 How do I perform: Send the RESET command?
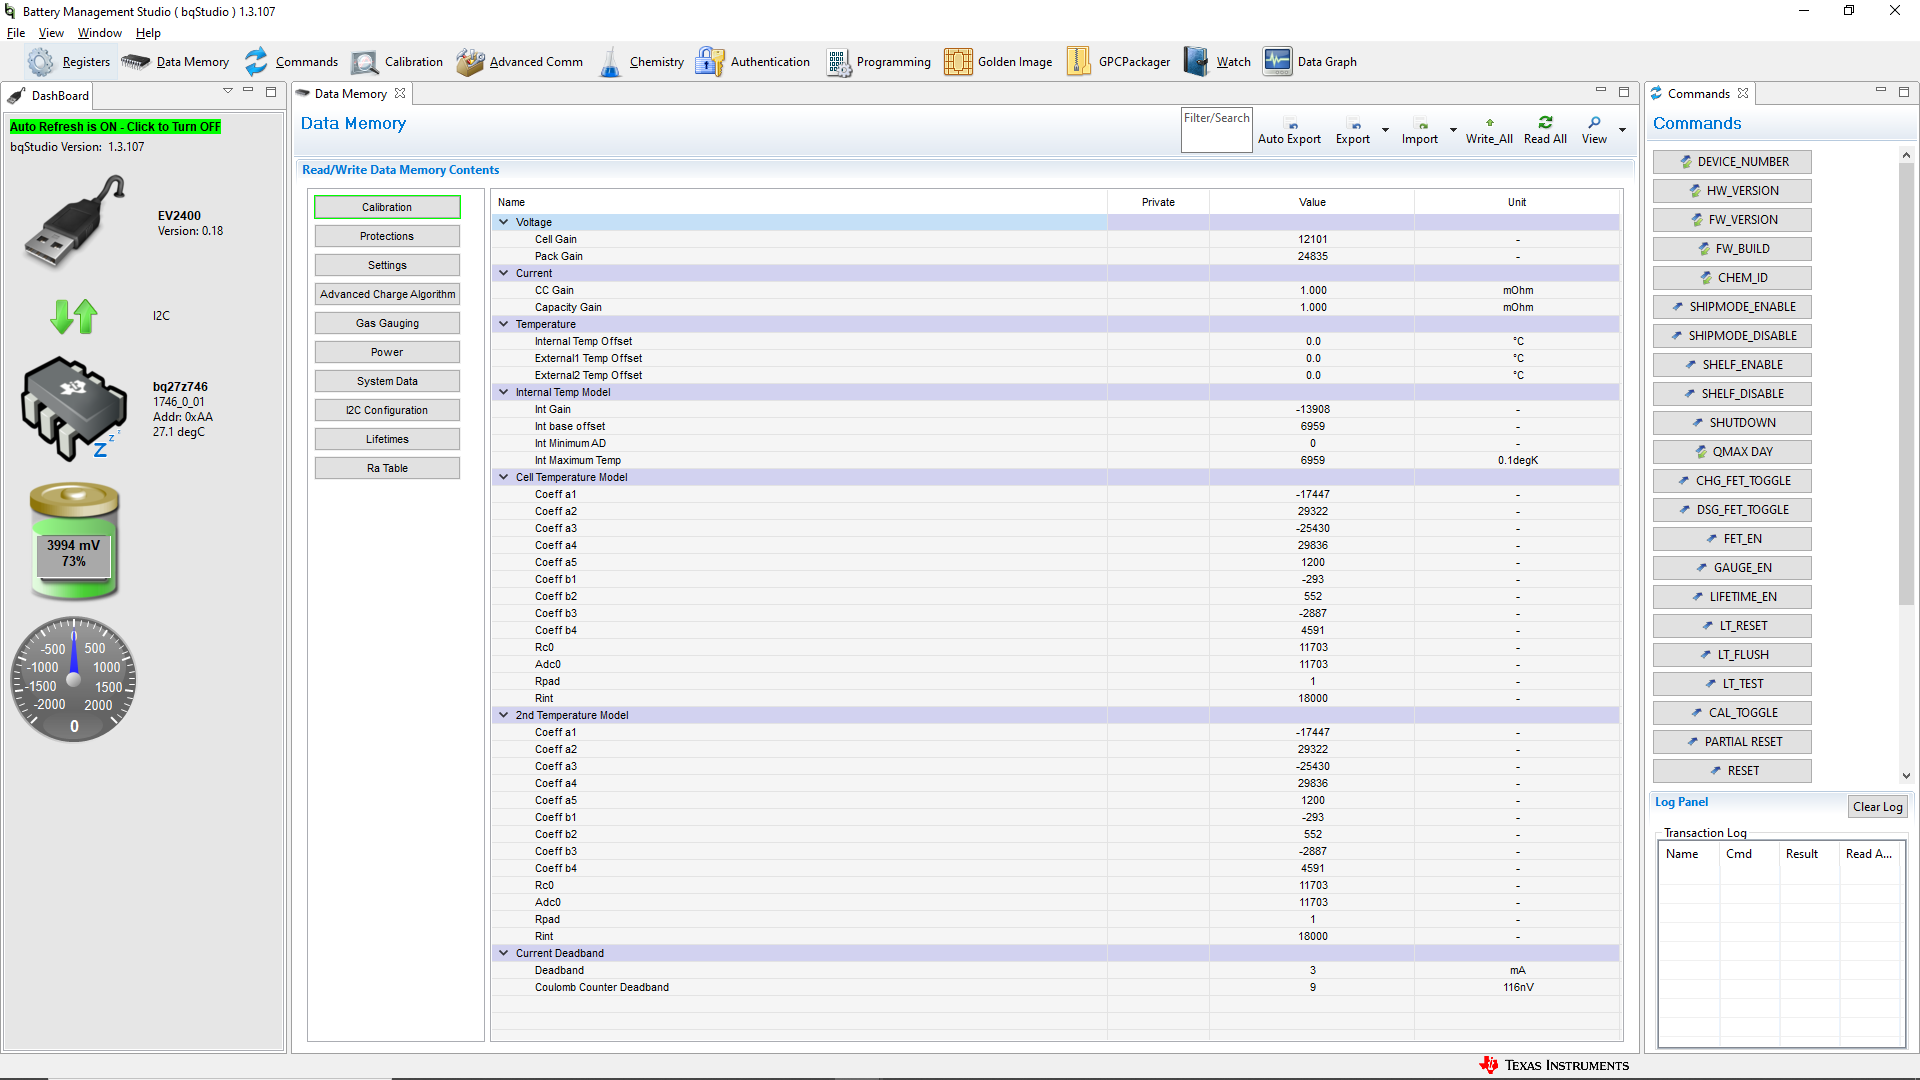pyautogui.click(x=1732, y=771)
